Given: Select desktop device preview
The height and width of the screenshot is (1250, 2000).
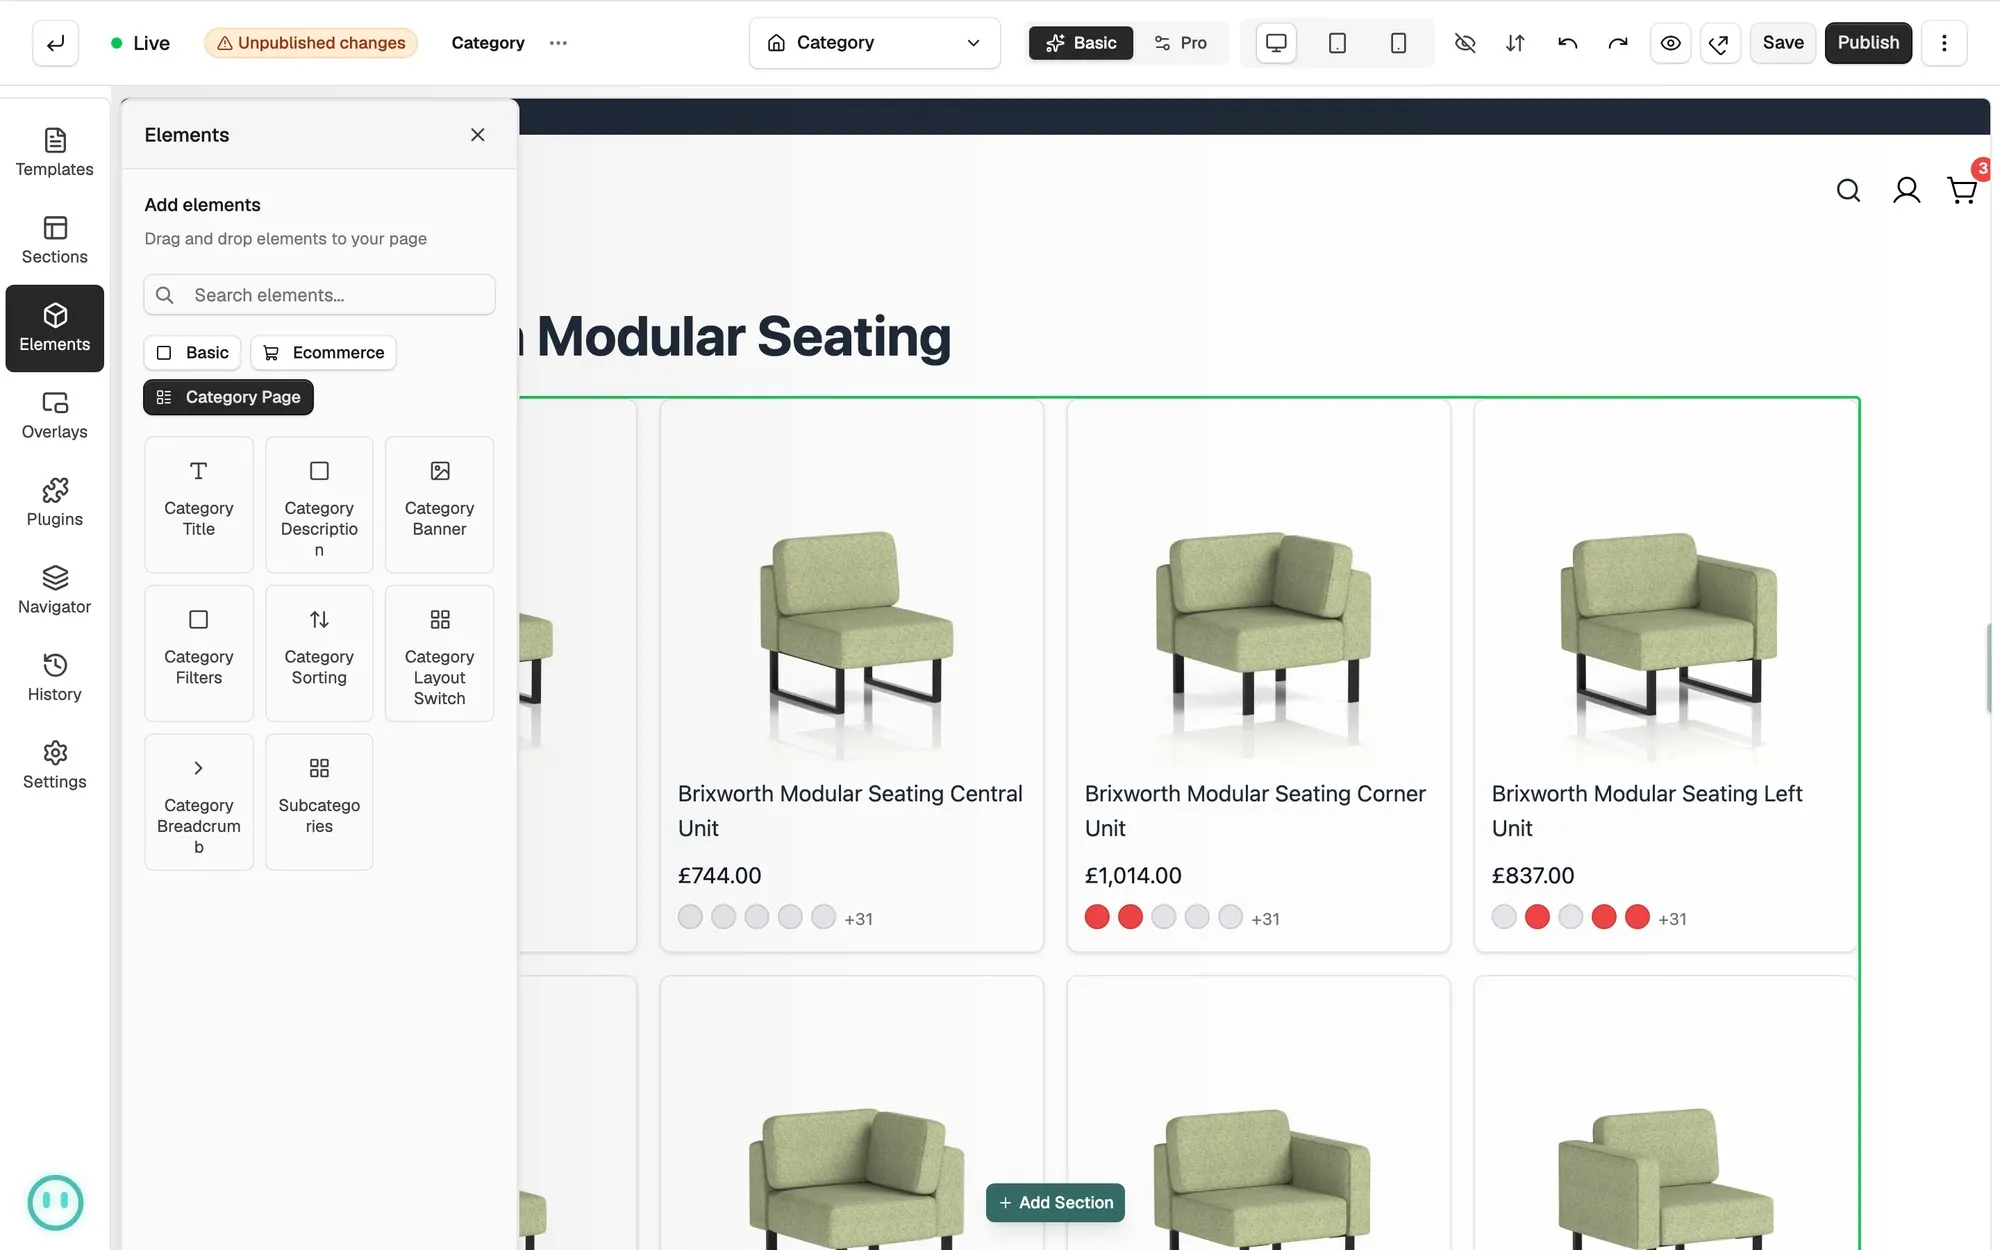Looking at the screenshot, I should click(x=1276, y=43).
